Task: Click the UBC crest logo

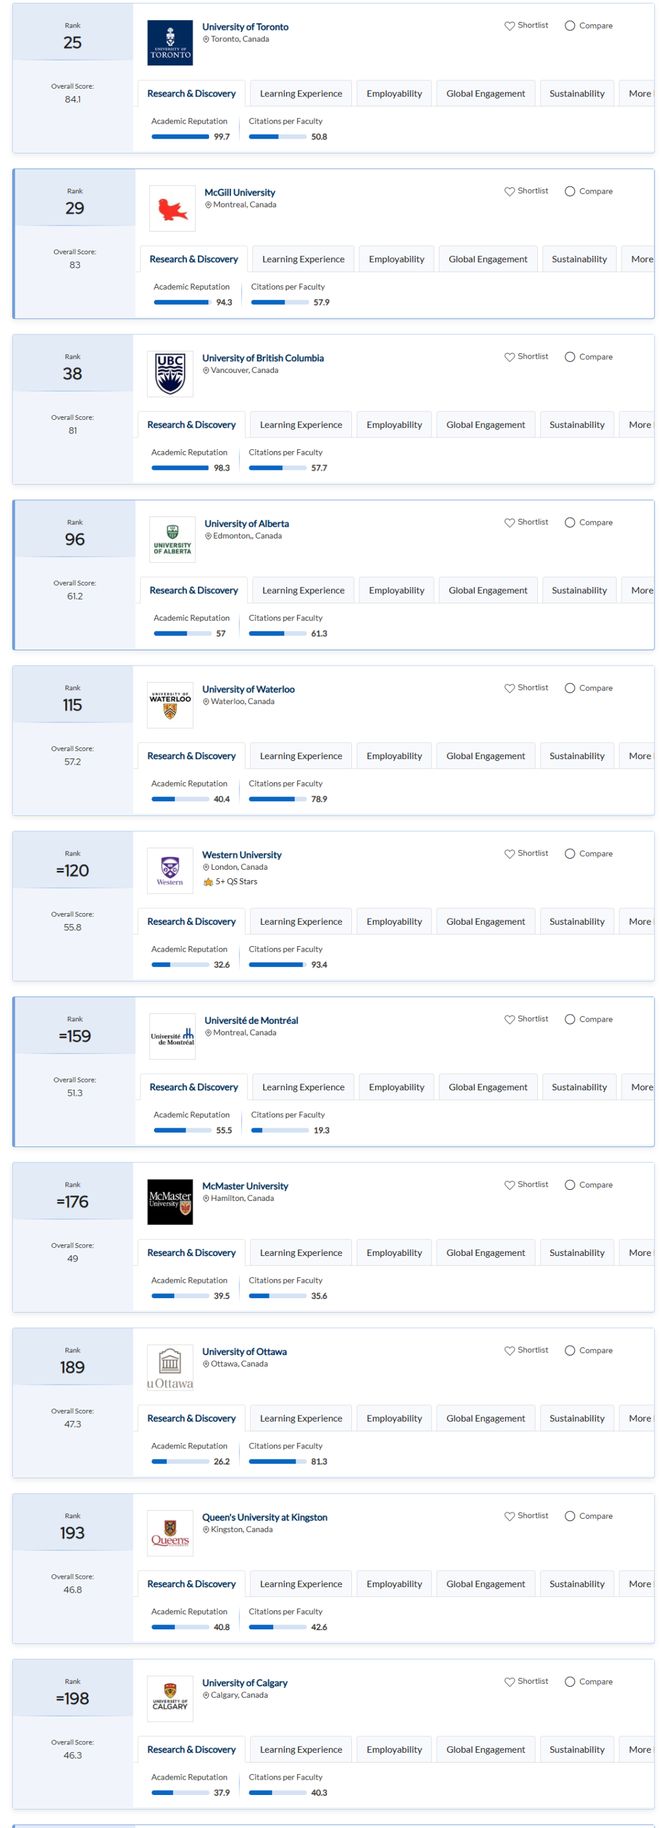Action: [x=170, y=374]
